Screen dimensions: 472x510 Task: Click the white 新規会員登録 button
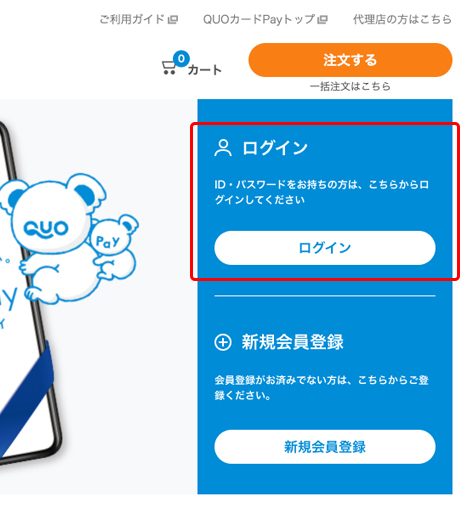coord(325,447)
